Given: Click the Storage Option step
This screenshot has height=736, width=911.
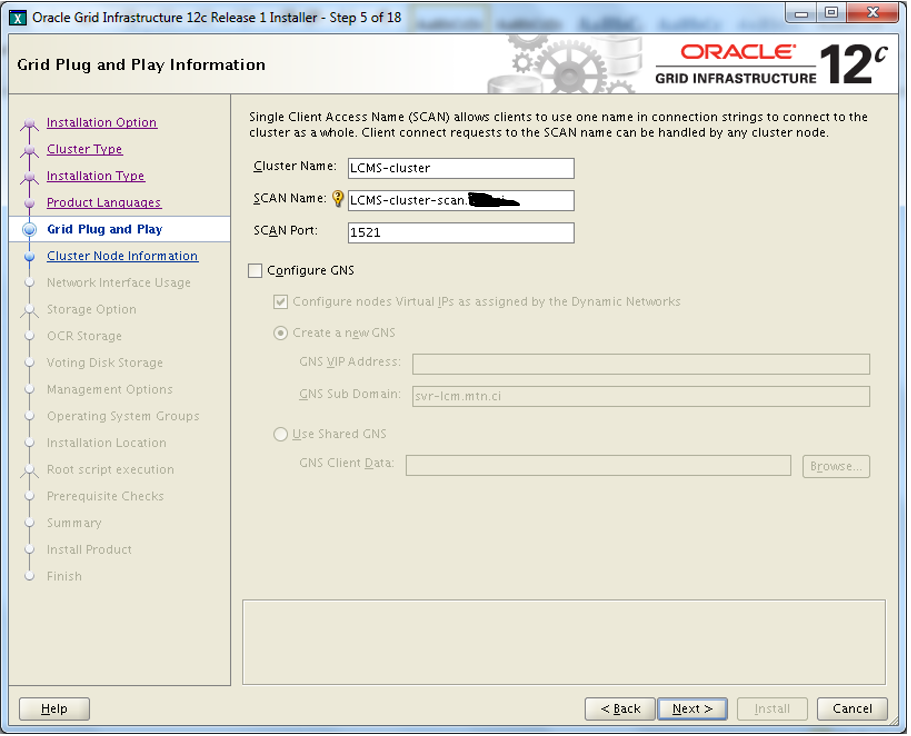Looking at the screenshot, I should click(x=91, y=310).
